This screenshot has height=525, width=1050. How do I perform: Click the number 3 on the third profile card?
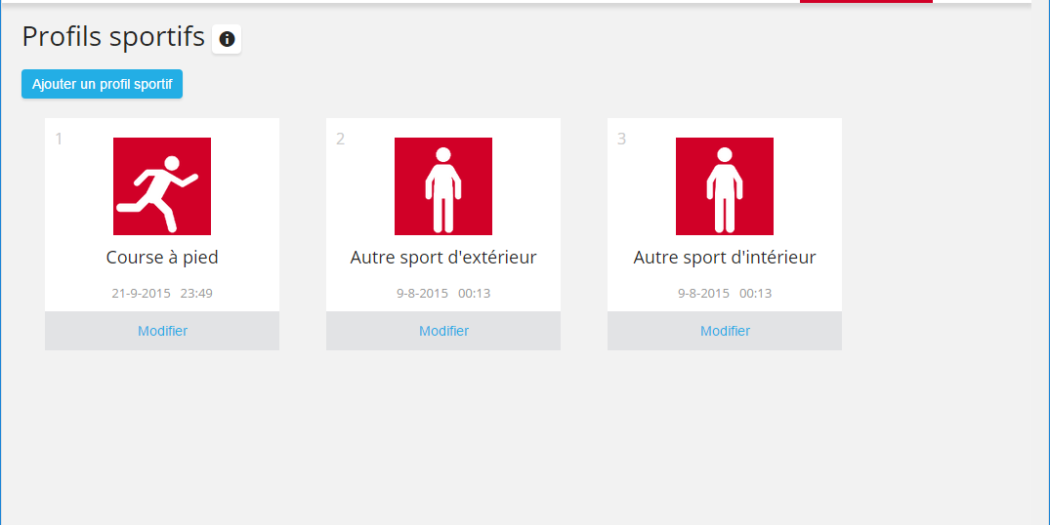(621, 139)
